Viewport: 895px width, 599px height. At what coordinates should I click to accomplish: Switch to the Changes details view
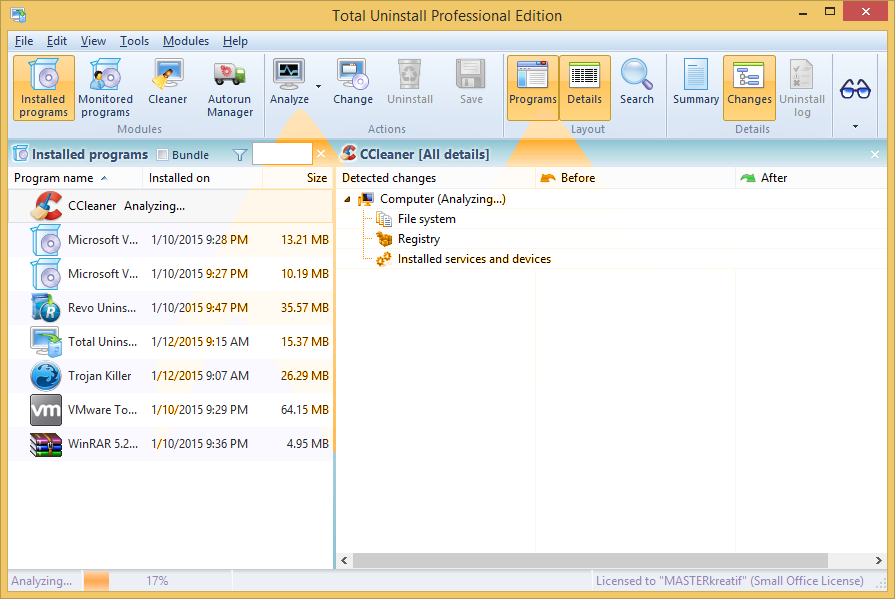pyautogui.click(x=749, y=88)
